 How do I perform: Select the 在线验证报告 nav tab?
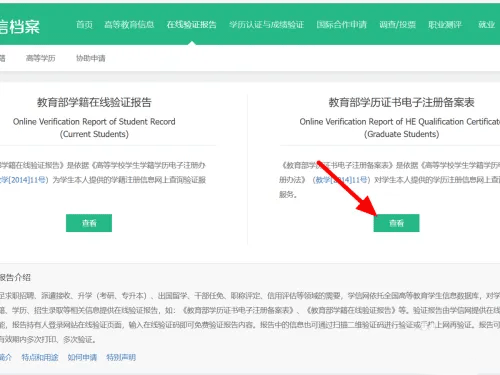tap(191, 25)
